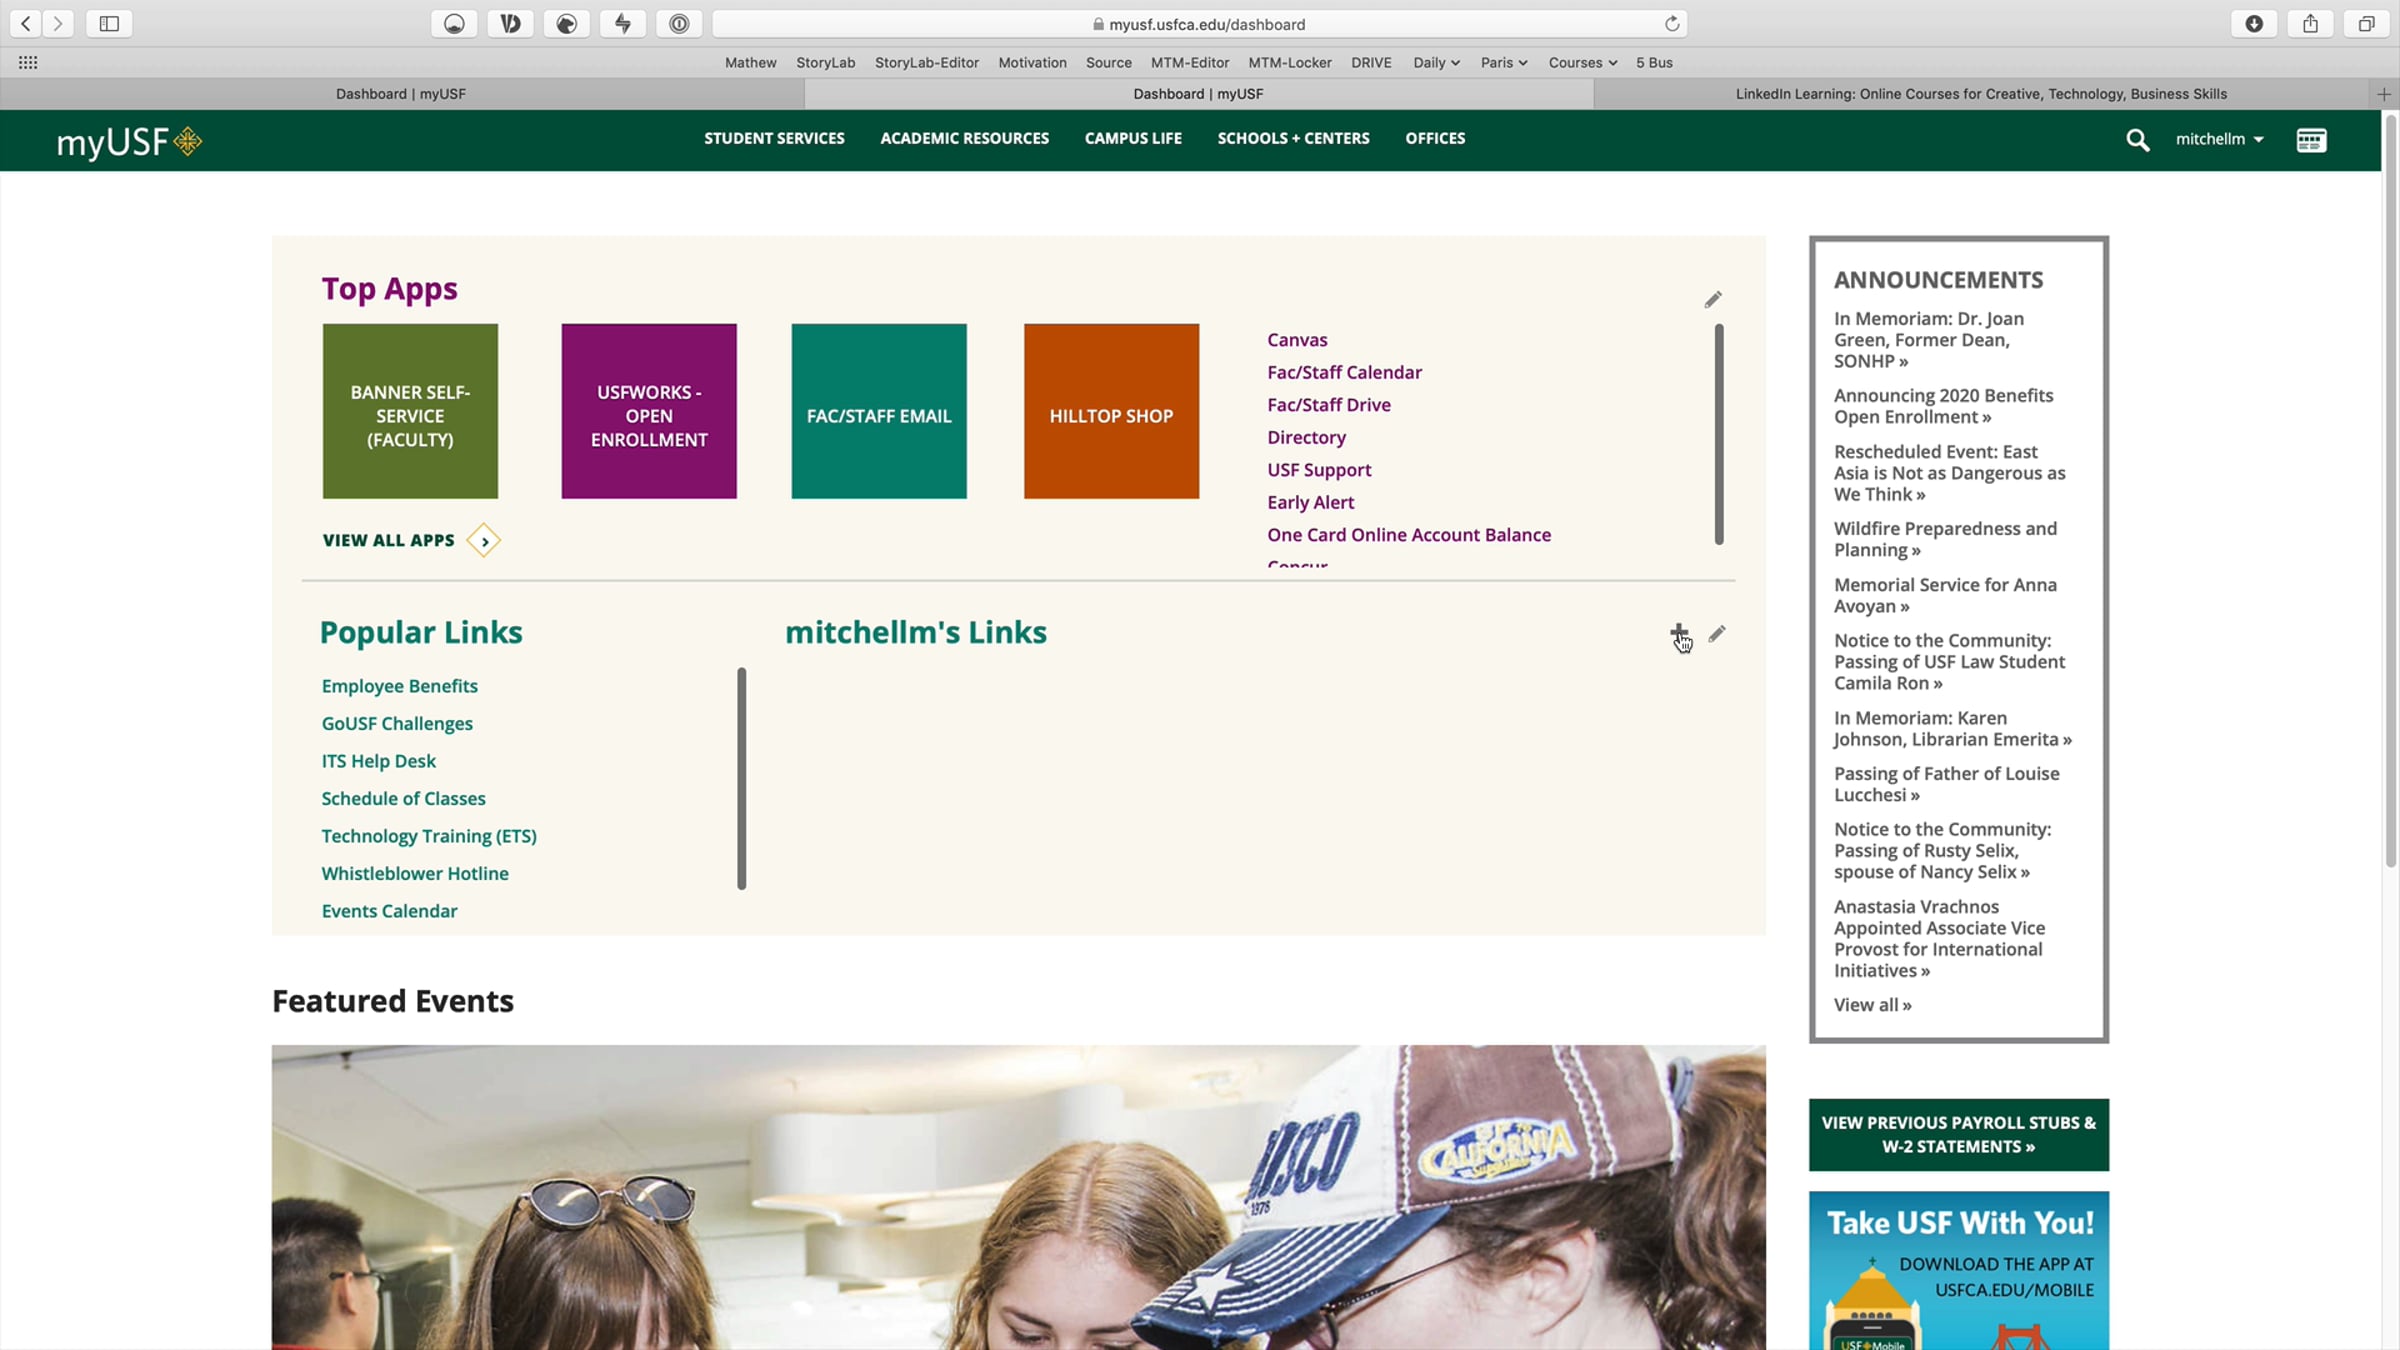
Task: Expand the mitchellm user dropdown
Action: [x=2219, y=139]
